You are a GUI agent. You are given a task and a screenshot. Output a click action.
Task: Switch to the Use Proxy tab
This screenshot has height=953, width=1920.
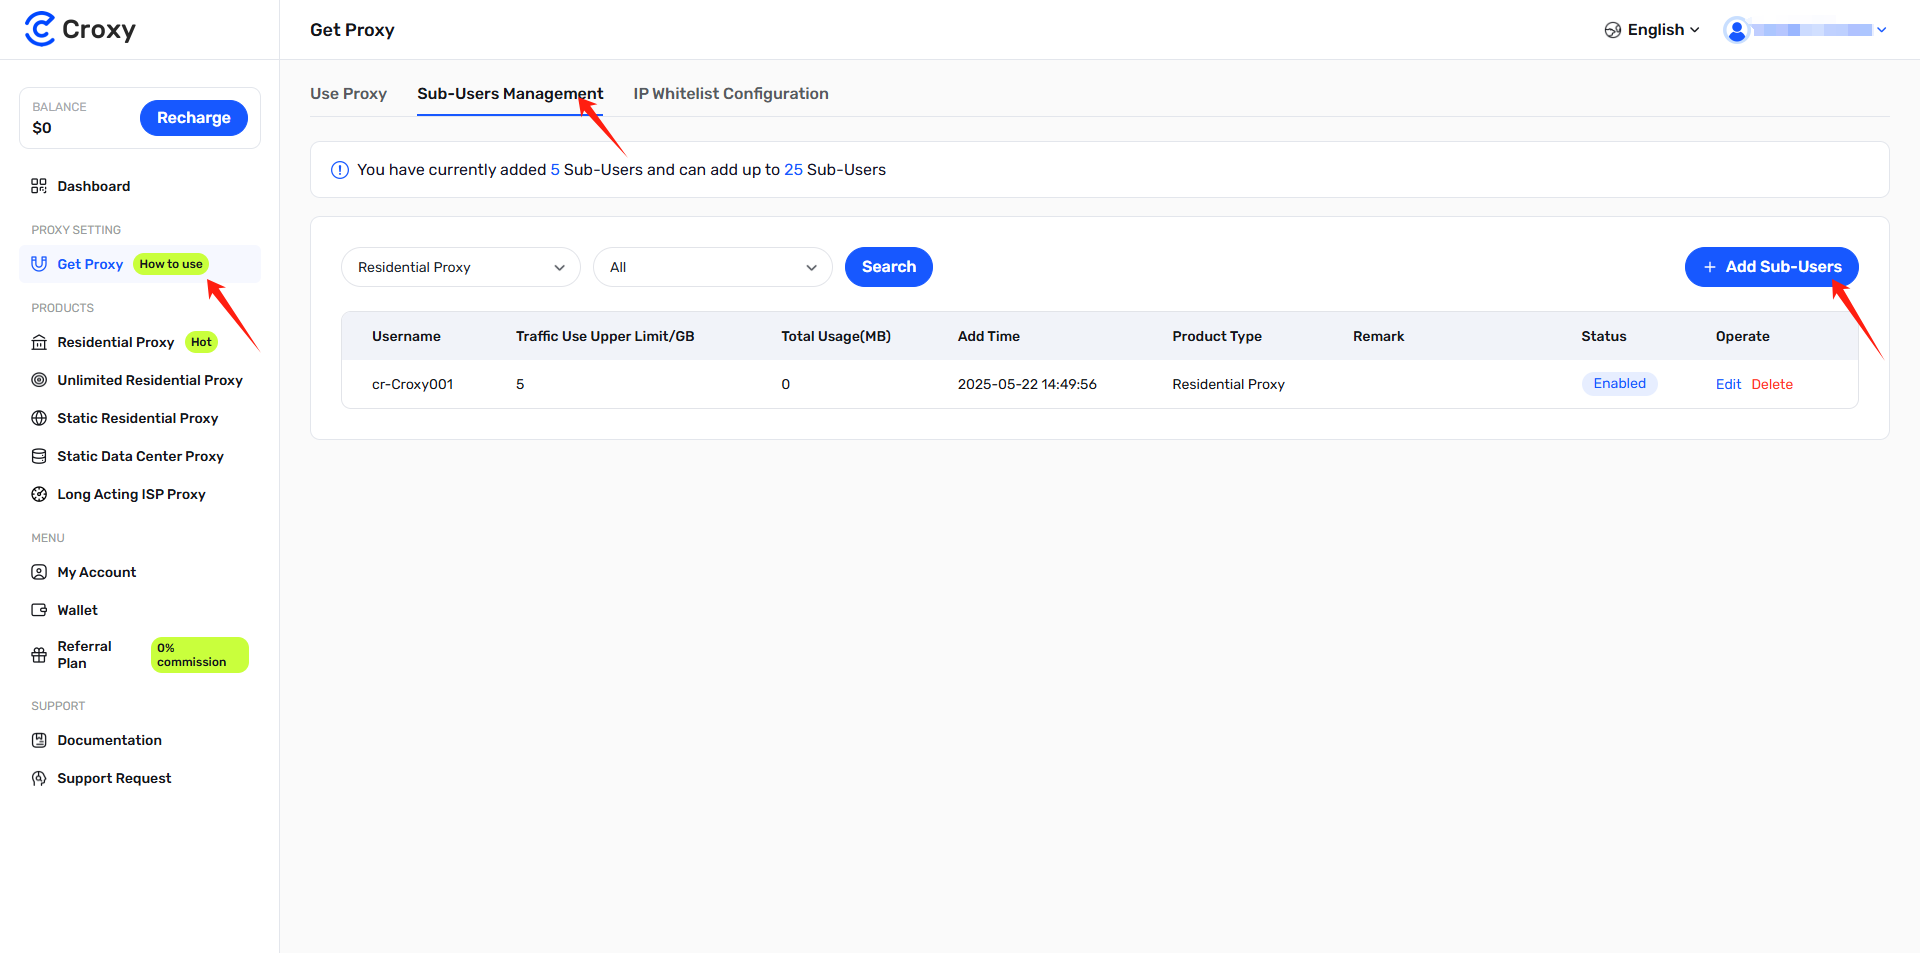pos(348,94)
